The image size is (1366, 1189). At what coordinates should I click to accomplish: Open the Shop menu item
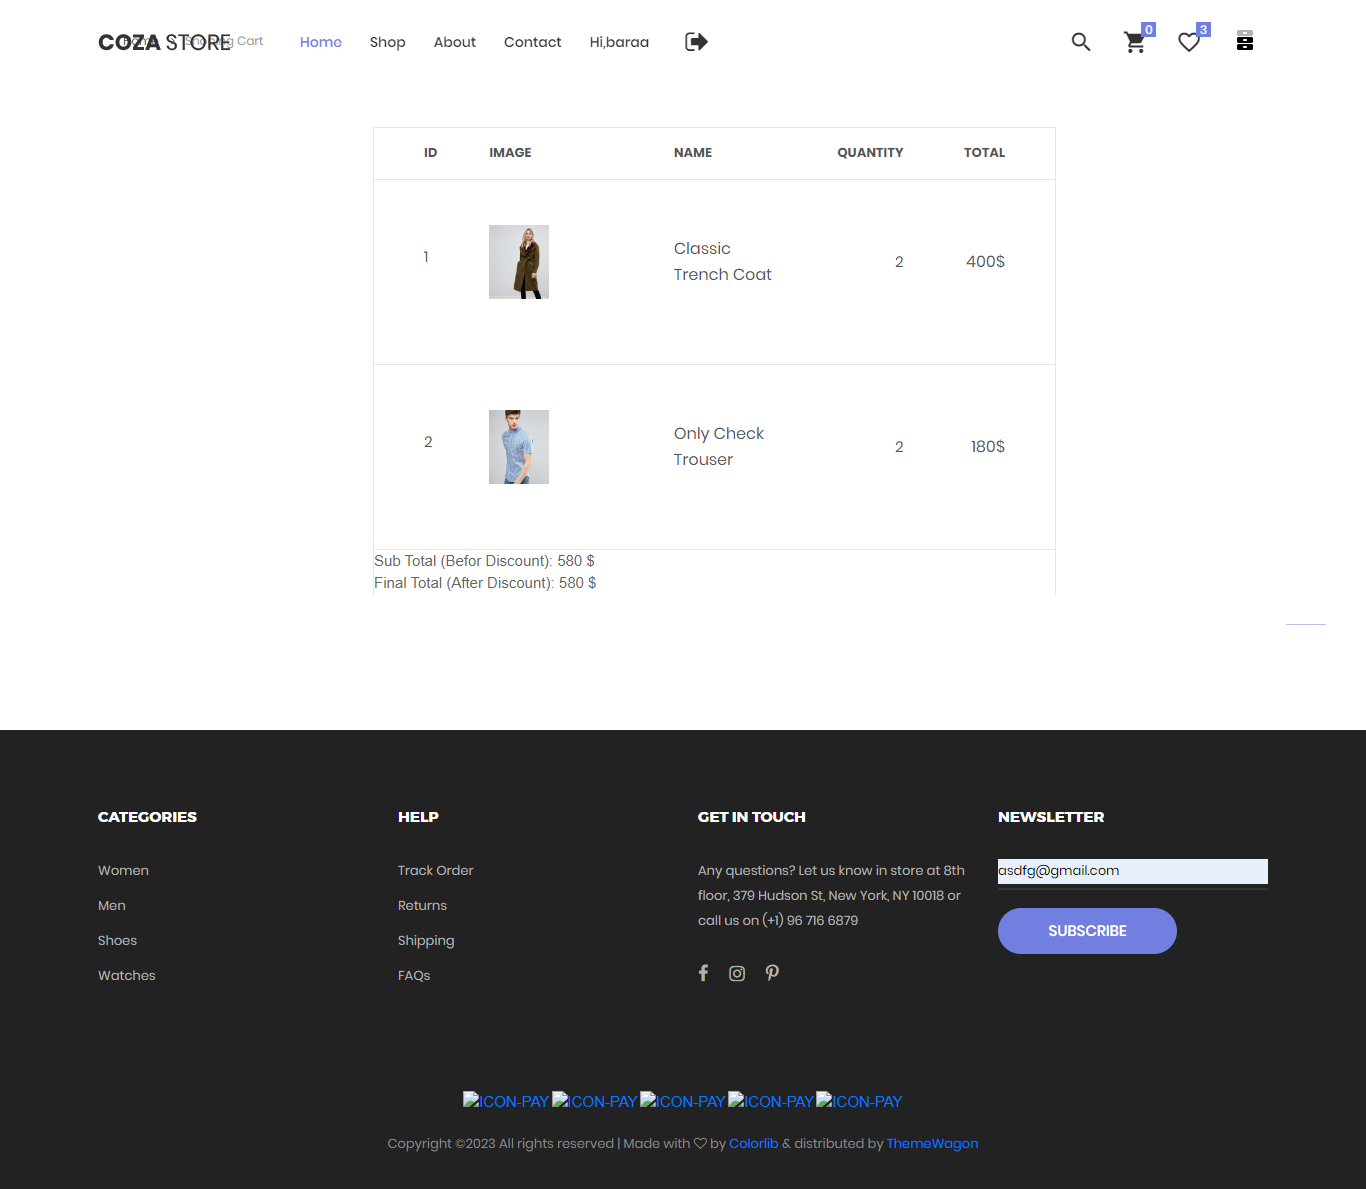pyautogui.click(x=388, y=42)
